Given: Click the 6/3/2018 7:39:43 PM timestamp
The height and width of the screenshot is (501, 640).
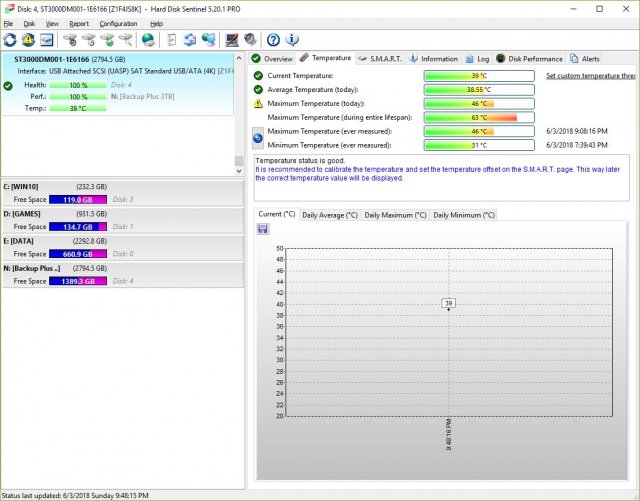Looking at the screenshot, I should point(577,145).
